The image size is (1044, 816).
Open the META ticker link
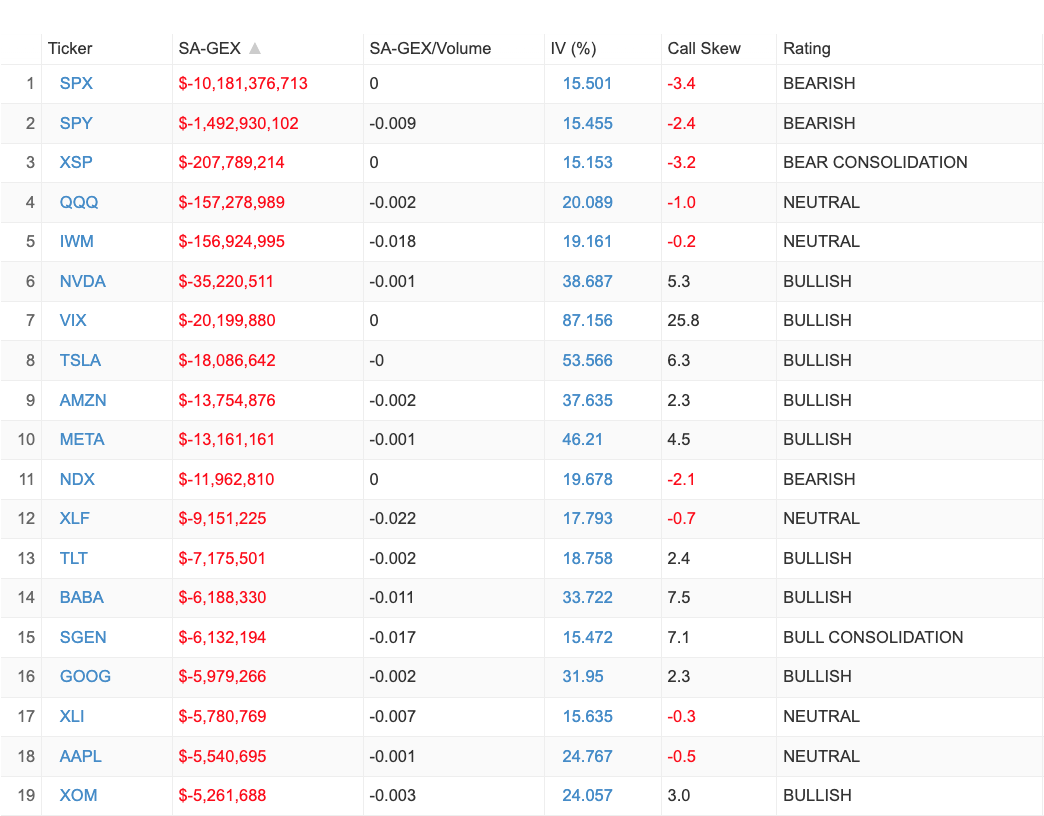82,440
